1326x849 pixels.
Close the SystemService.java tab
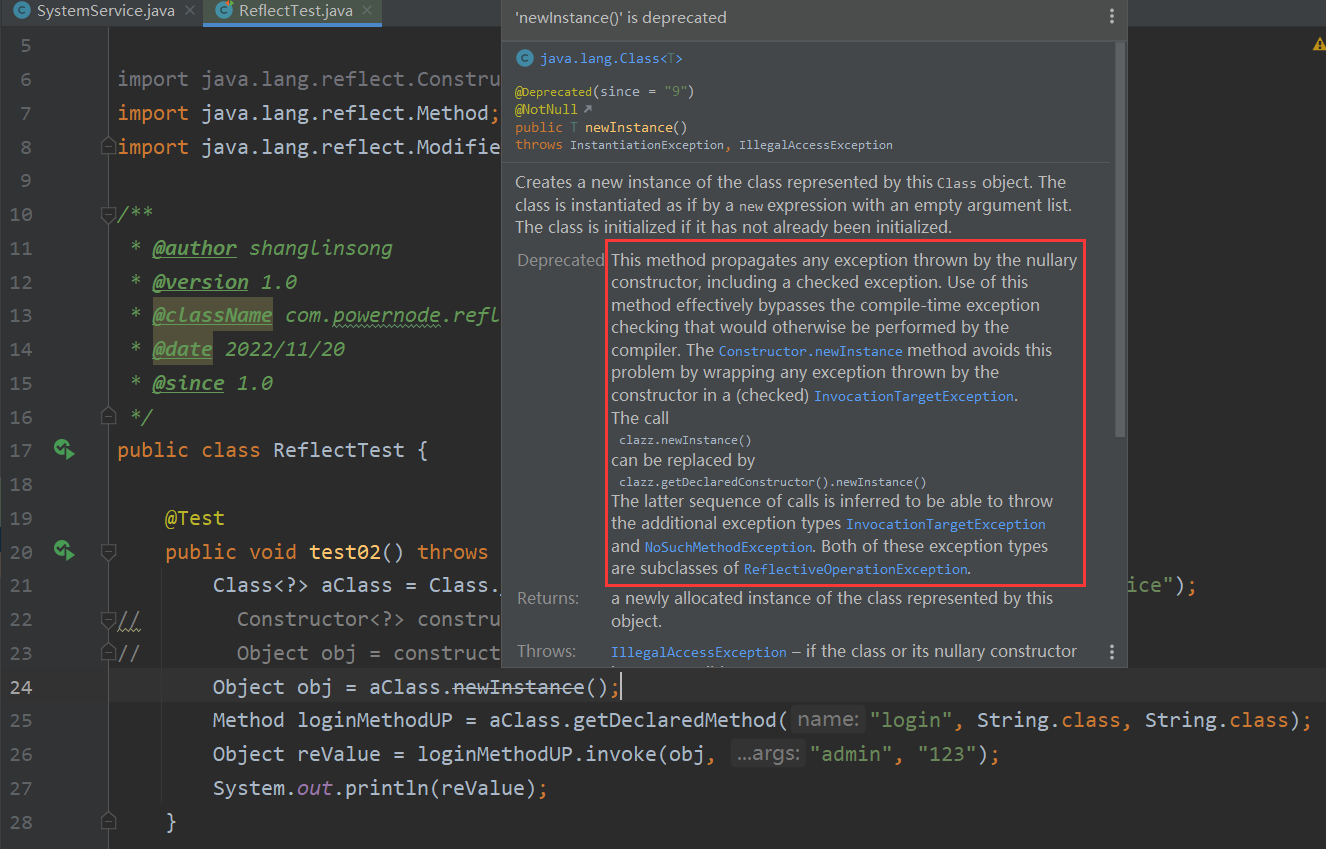pos(190,12)
